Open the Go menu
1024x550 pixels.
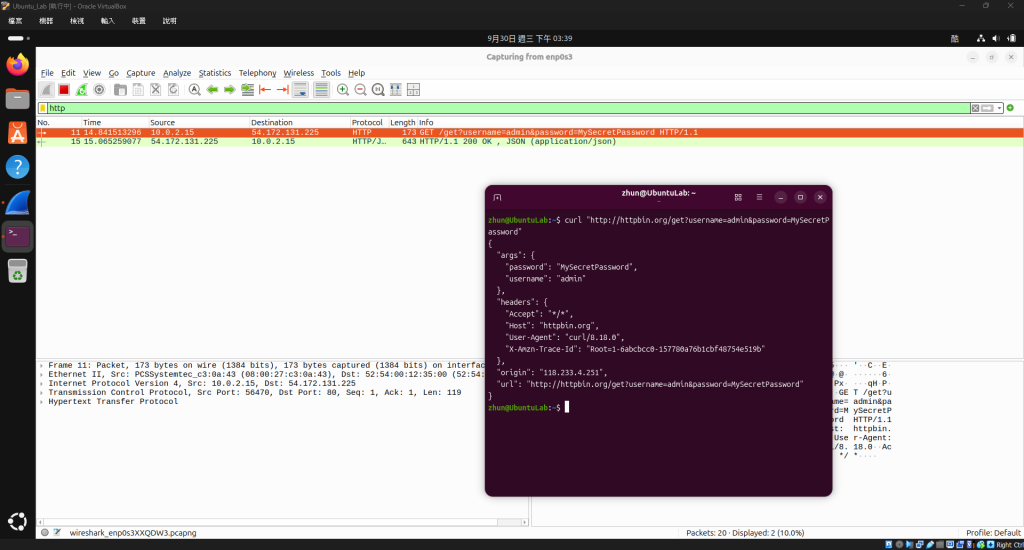click(114, 73)
